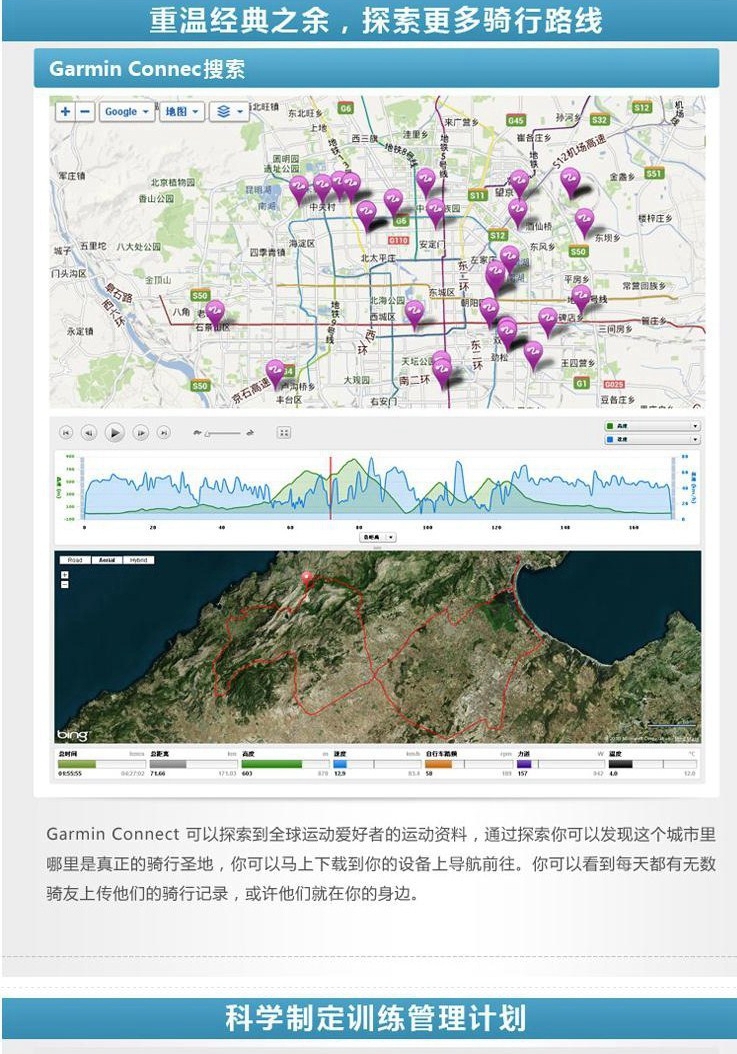737x1054 pixels.
Task: Zoom out on the Bing aerial map
Action: 65,584
